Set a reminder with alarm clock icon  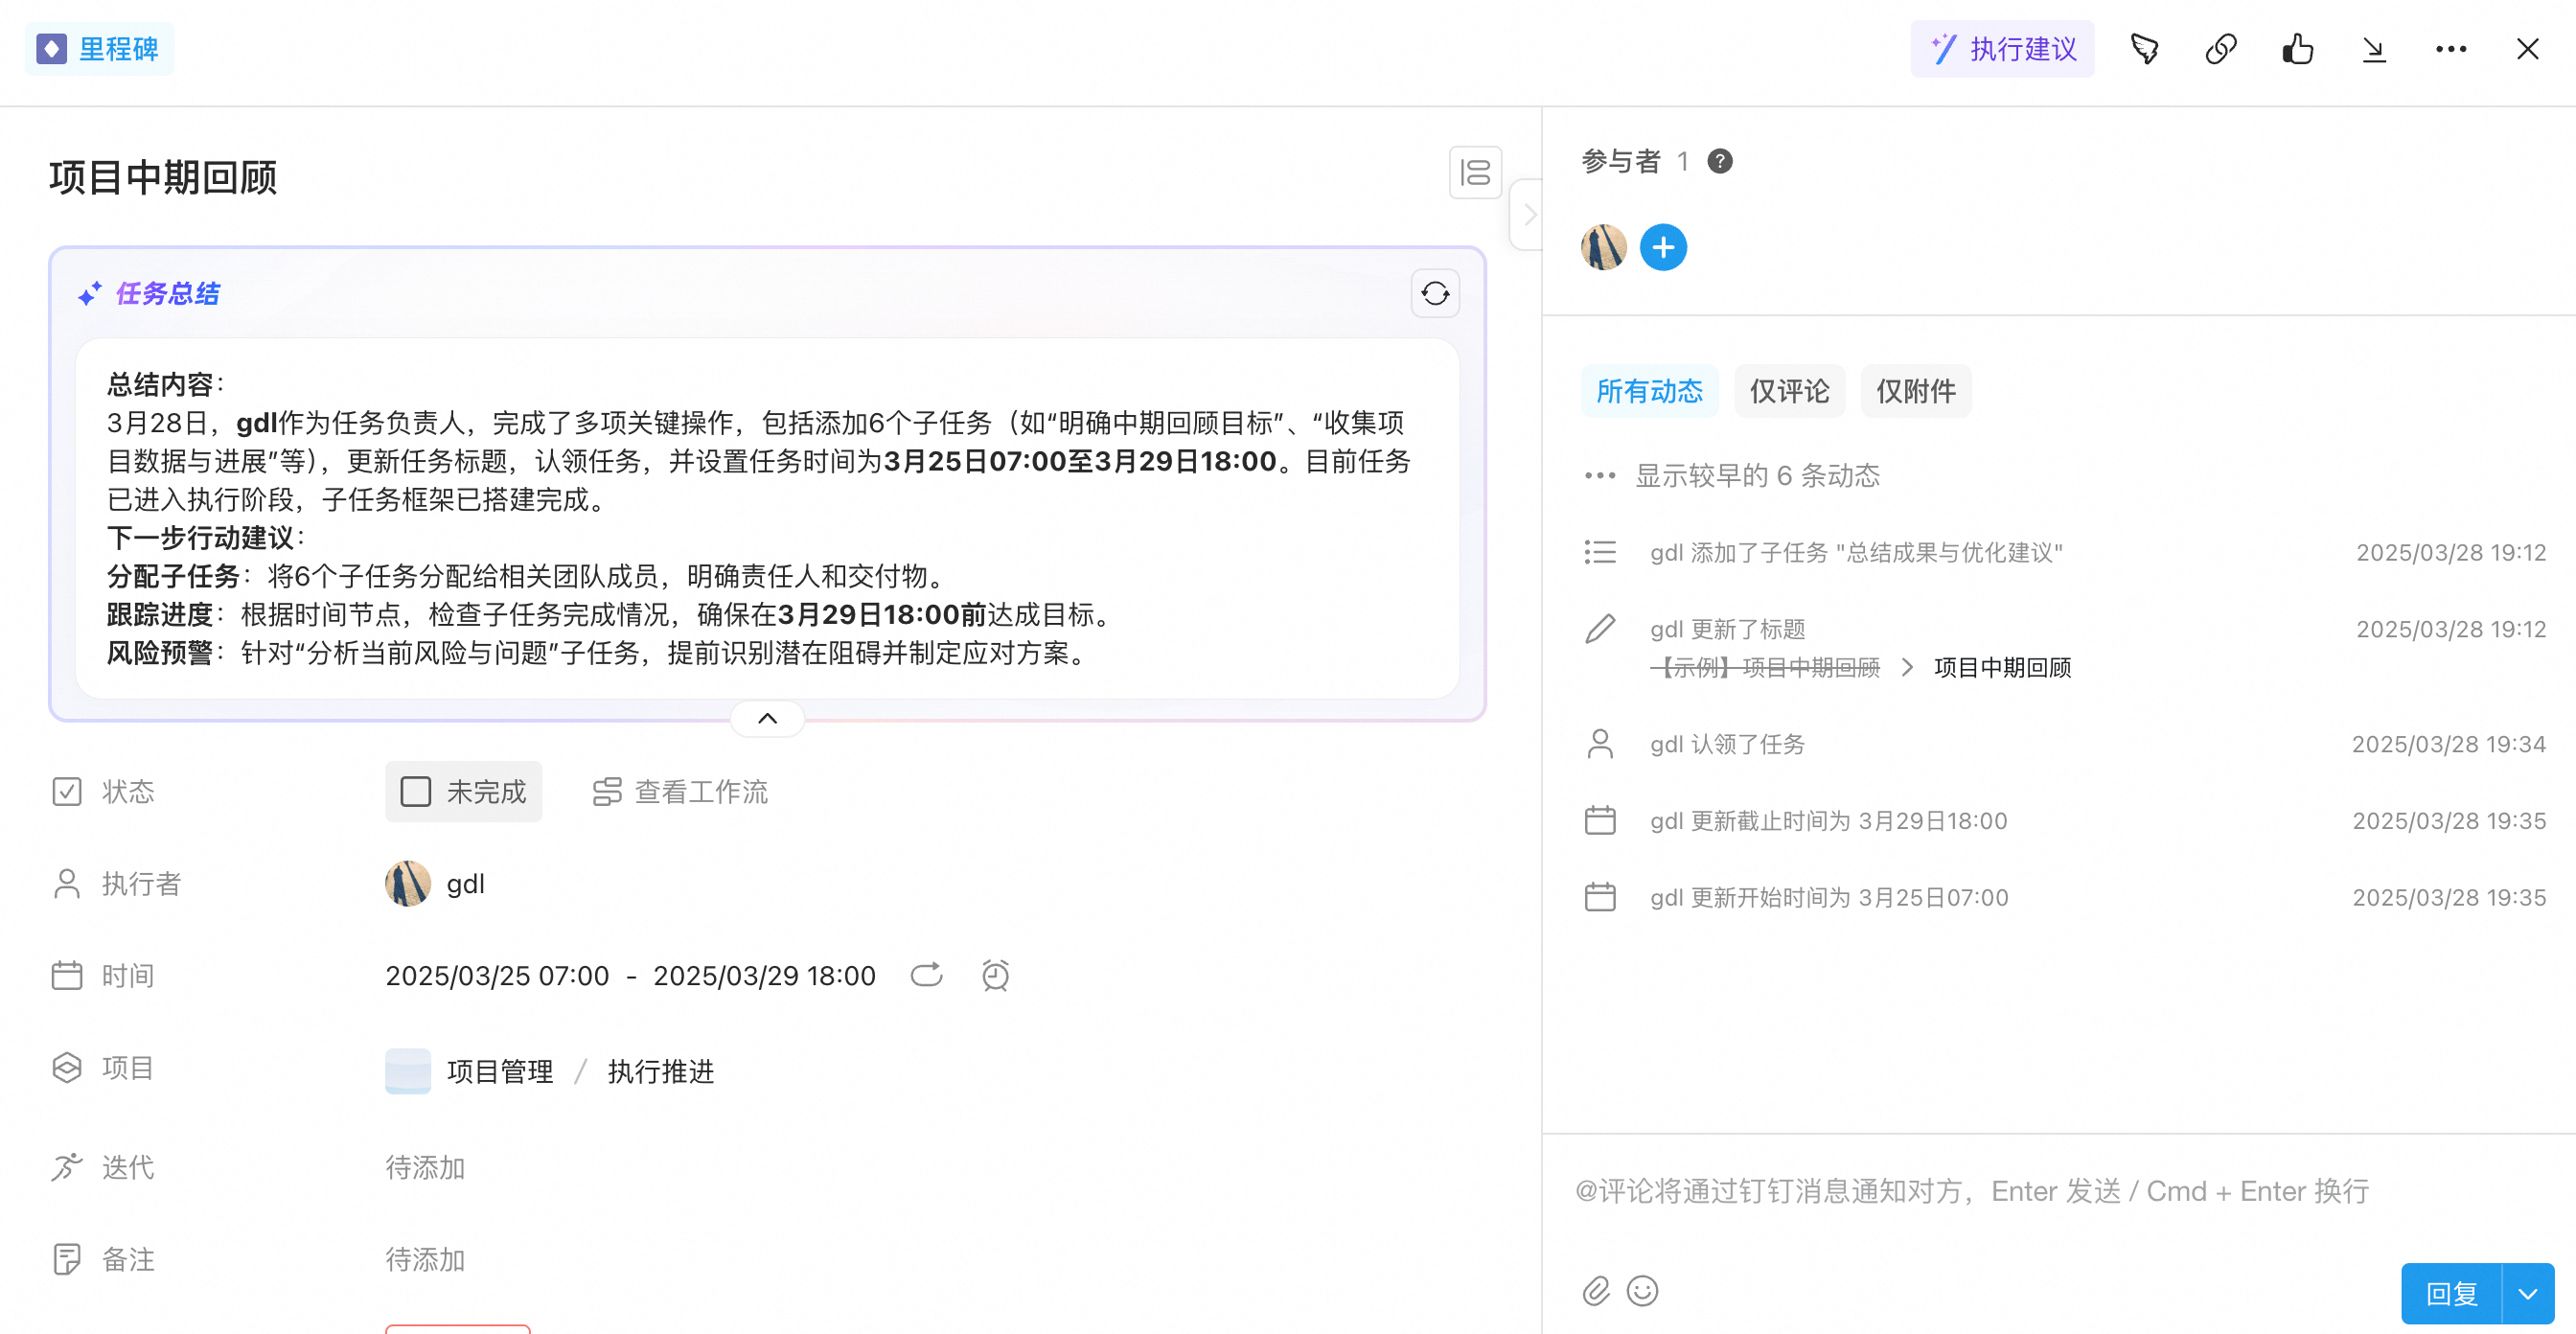coord(996,975)
